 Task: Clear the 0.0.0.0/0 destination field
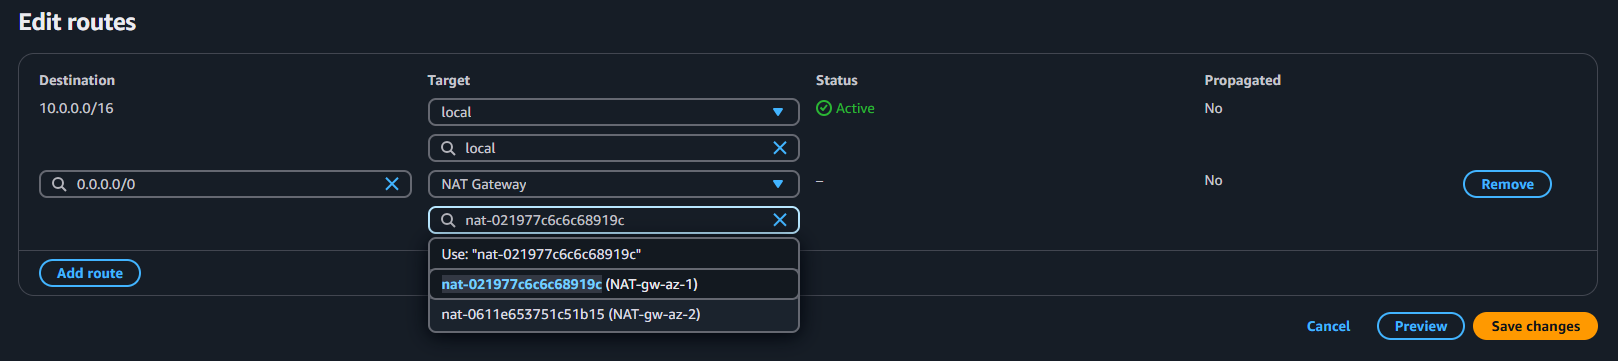pyautogui.click(x=392, y=184)
